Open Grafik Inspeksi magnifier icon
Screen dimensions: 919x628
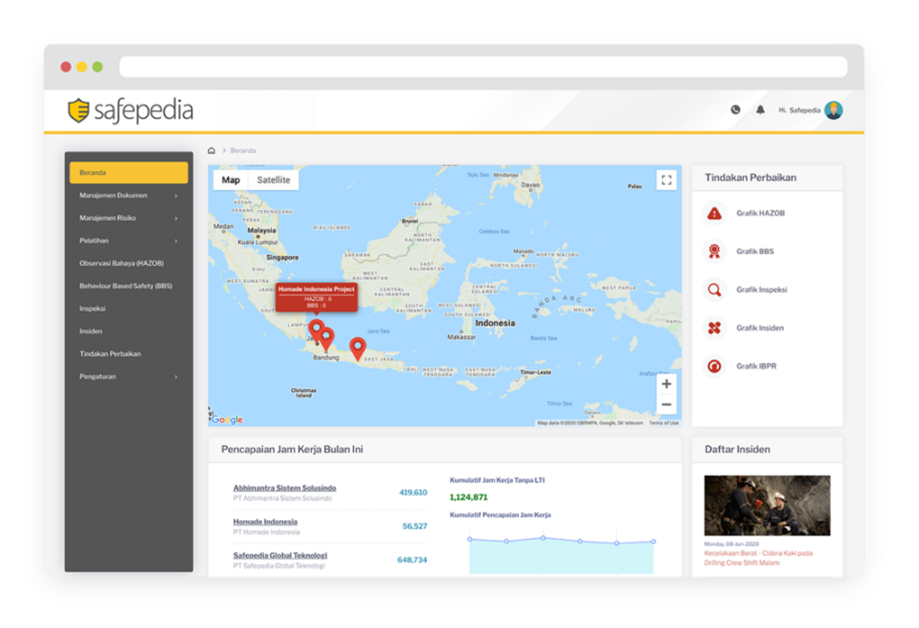pos(713,289)
